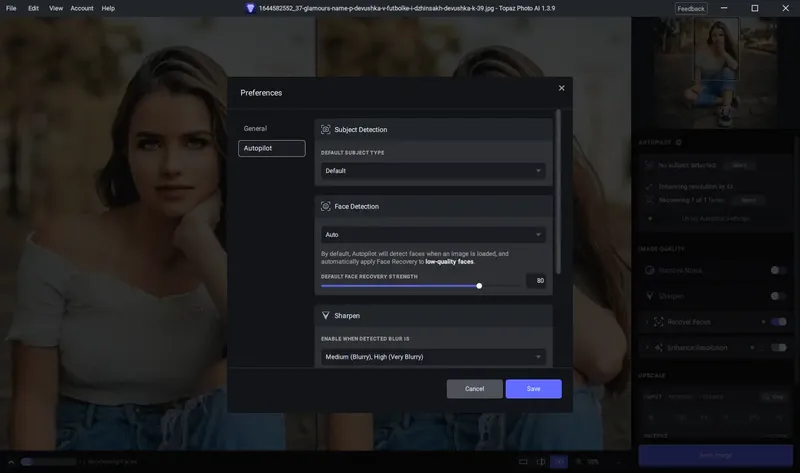Select the Autopilot preferences tab
This screenshot has width=800, height=473.
click(271, 148)
